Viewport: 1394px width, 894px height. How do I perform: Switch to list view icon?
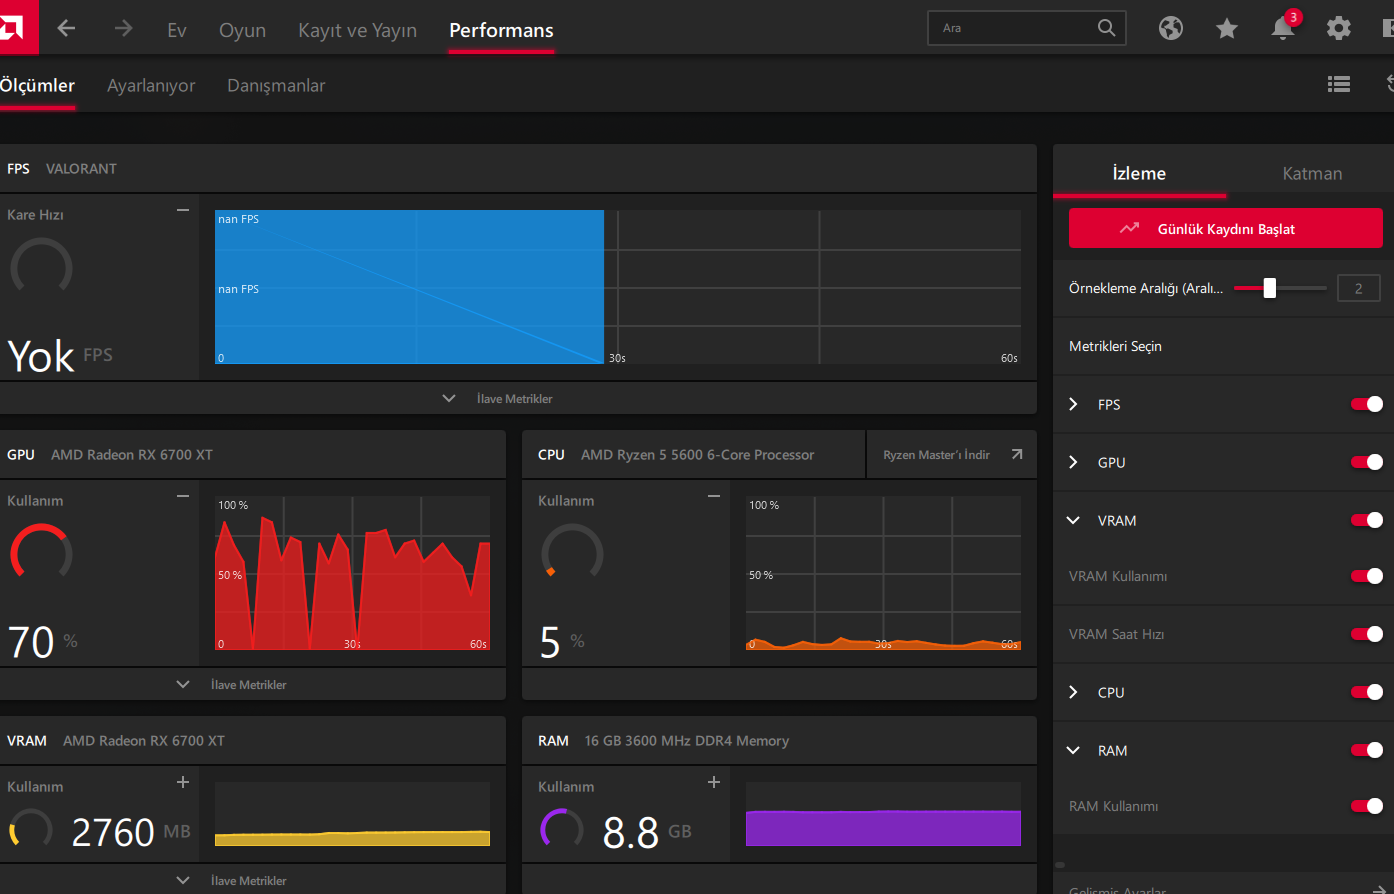pyautogui.click(x=1338, y=85)
